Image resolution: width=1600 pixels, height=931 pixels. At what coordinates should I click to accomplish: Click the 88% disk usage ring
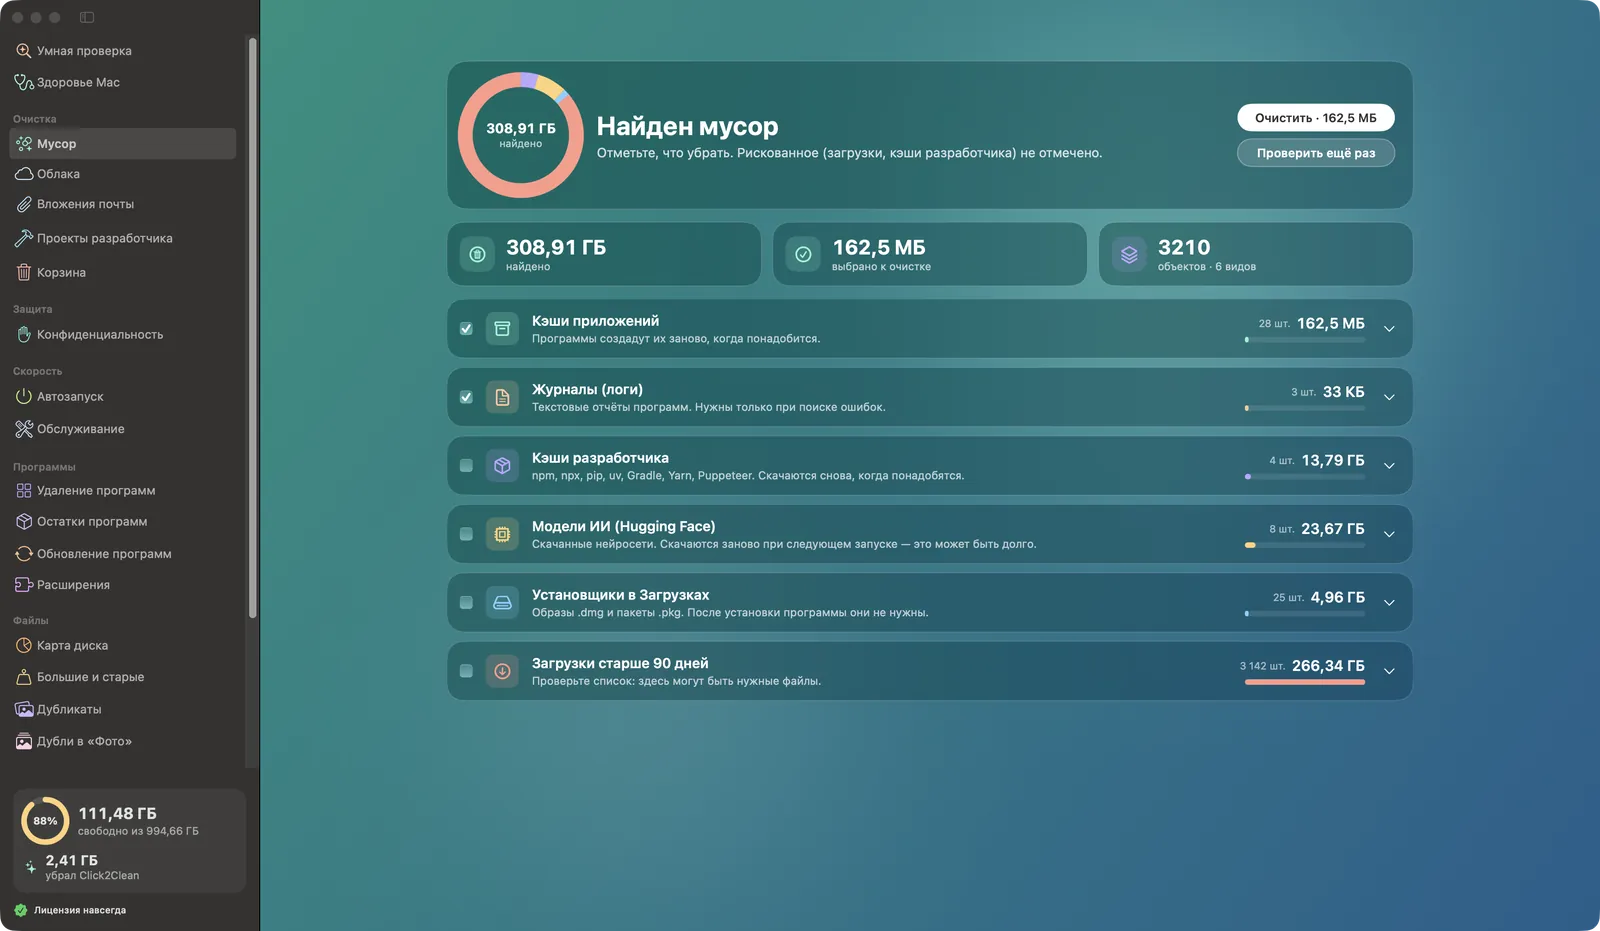coord(45,821)
